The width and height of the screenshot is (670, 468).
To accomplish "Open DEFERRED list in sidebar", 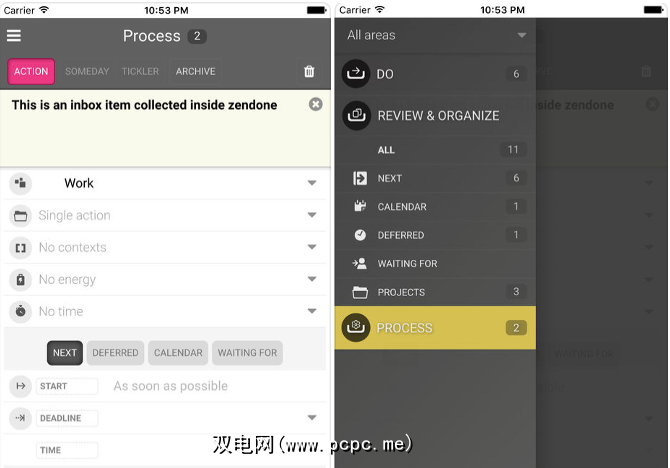I will [x=435, y=235].
